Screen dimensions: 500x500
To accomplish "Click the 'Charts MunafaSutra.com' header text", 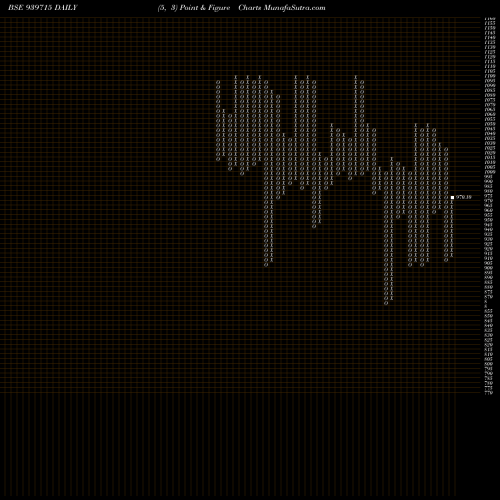I will (x=282, y=8).
